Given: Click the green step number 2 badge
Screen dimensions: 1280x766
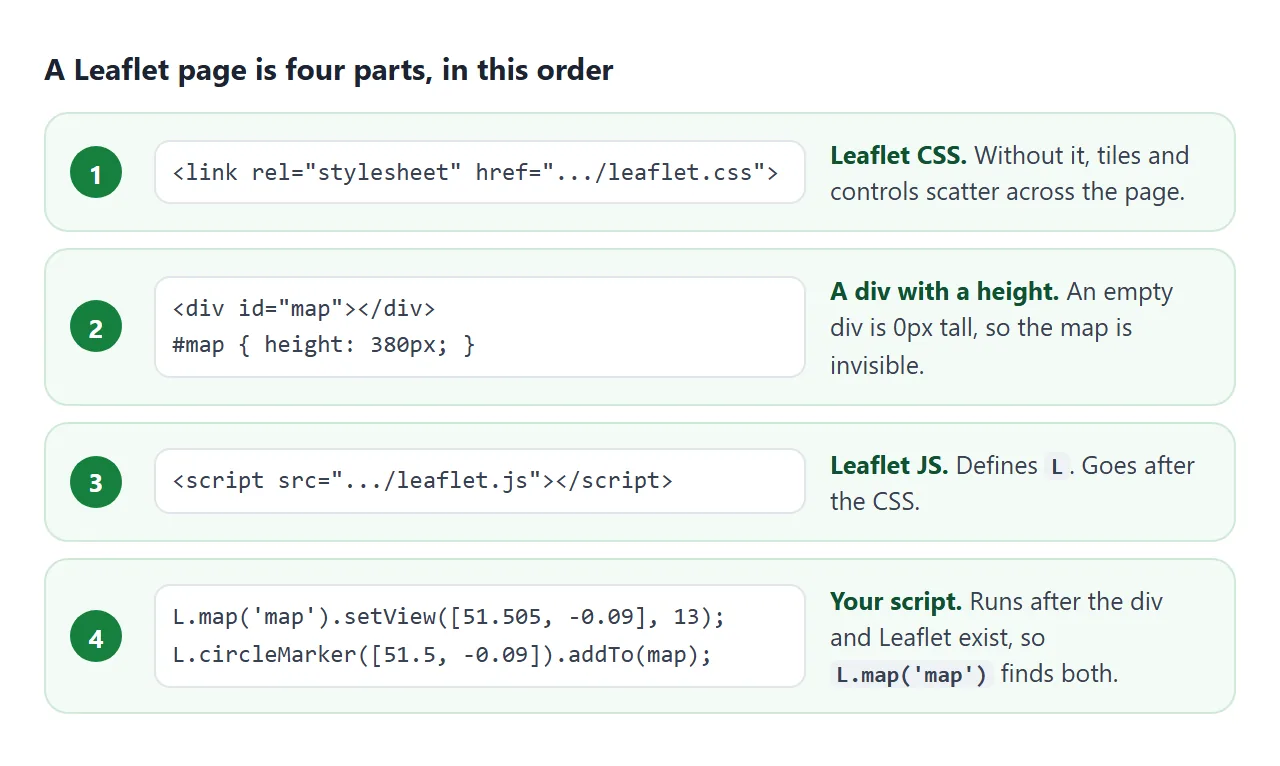Looking at the screenshot, I should [96, 327].
